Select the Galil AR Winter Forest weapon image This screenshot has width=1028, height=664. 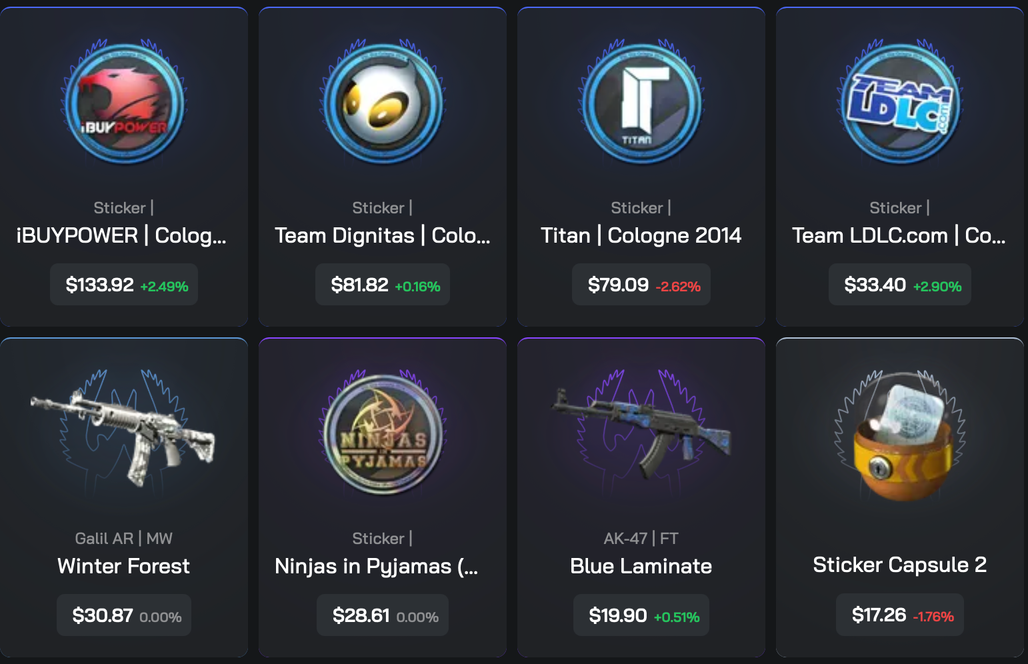[123, 438]
